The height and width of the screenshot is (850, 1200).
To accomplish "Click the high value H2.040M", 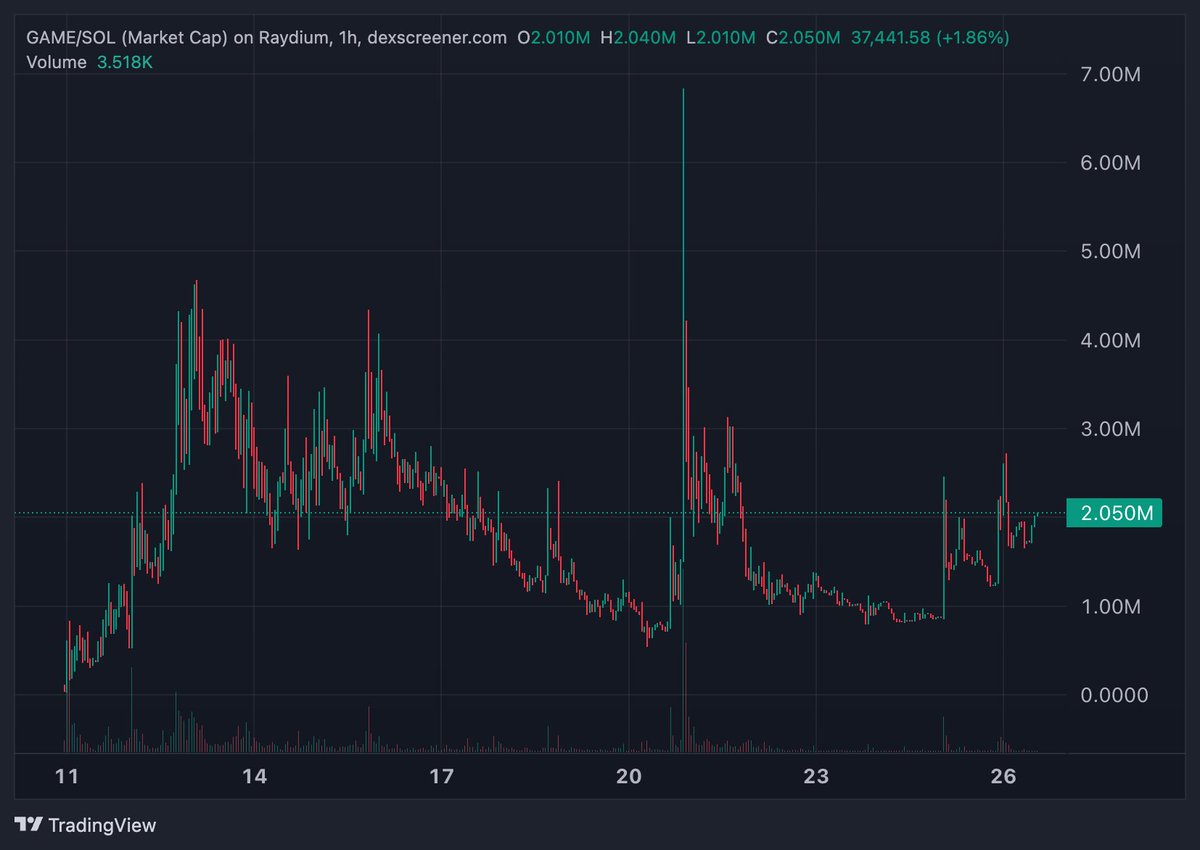I will tap(636, 37).
